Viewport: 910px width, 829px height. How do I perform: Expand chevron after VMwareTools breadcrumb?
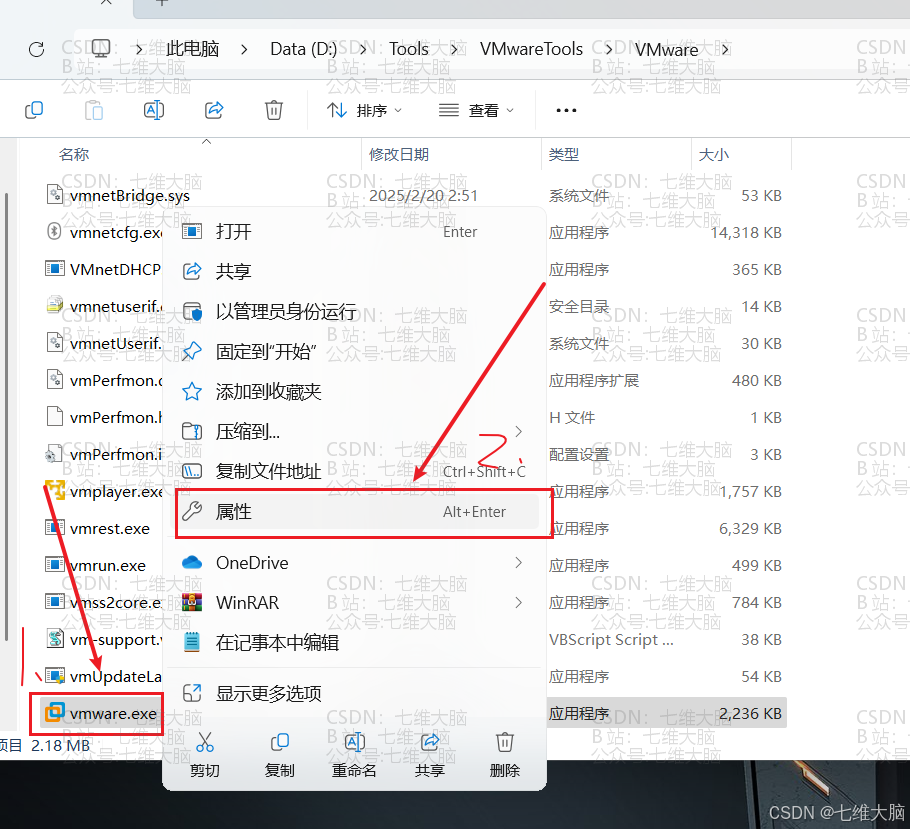click(609, 50)
